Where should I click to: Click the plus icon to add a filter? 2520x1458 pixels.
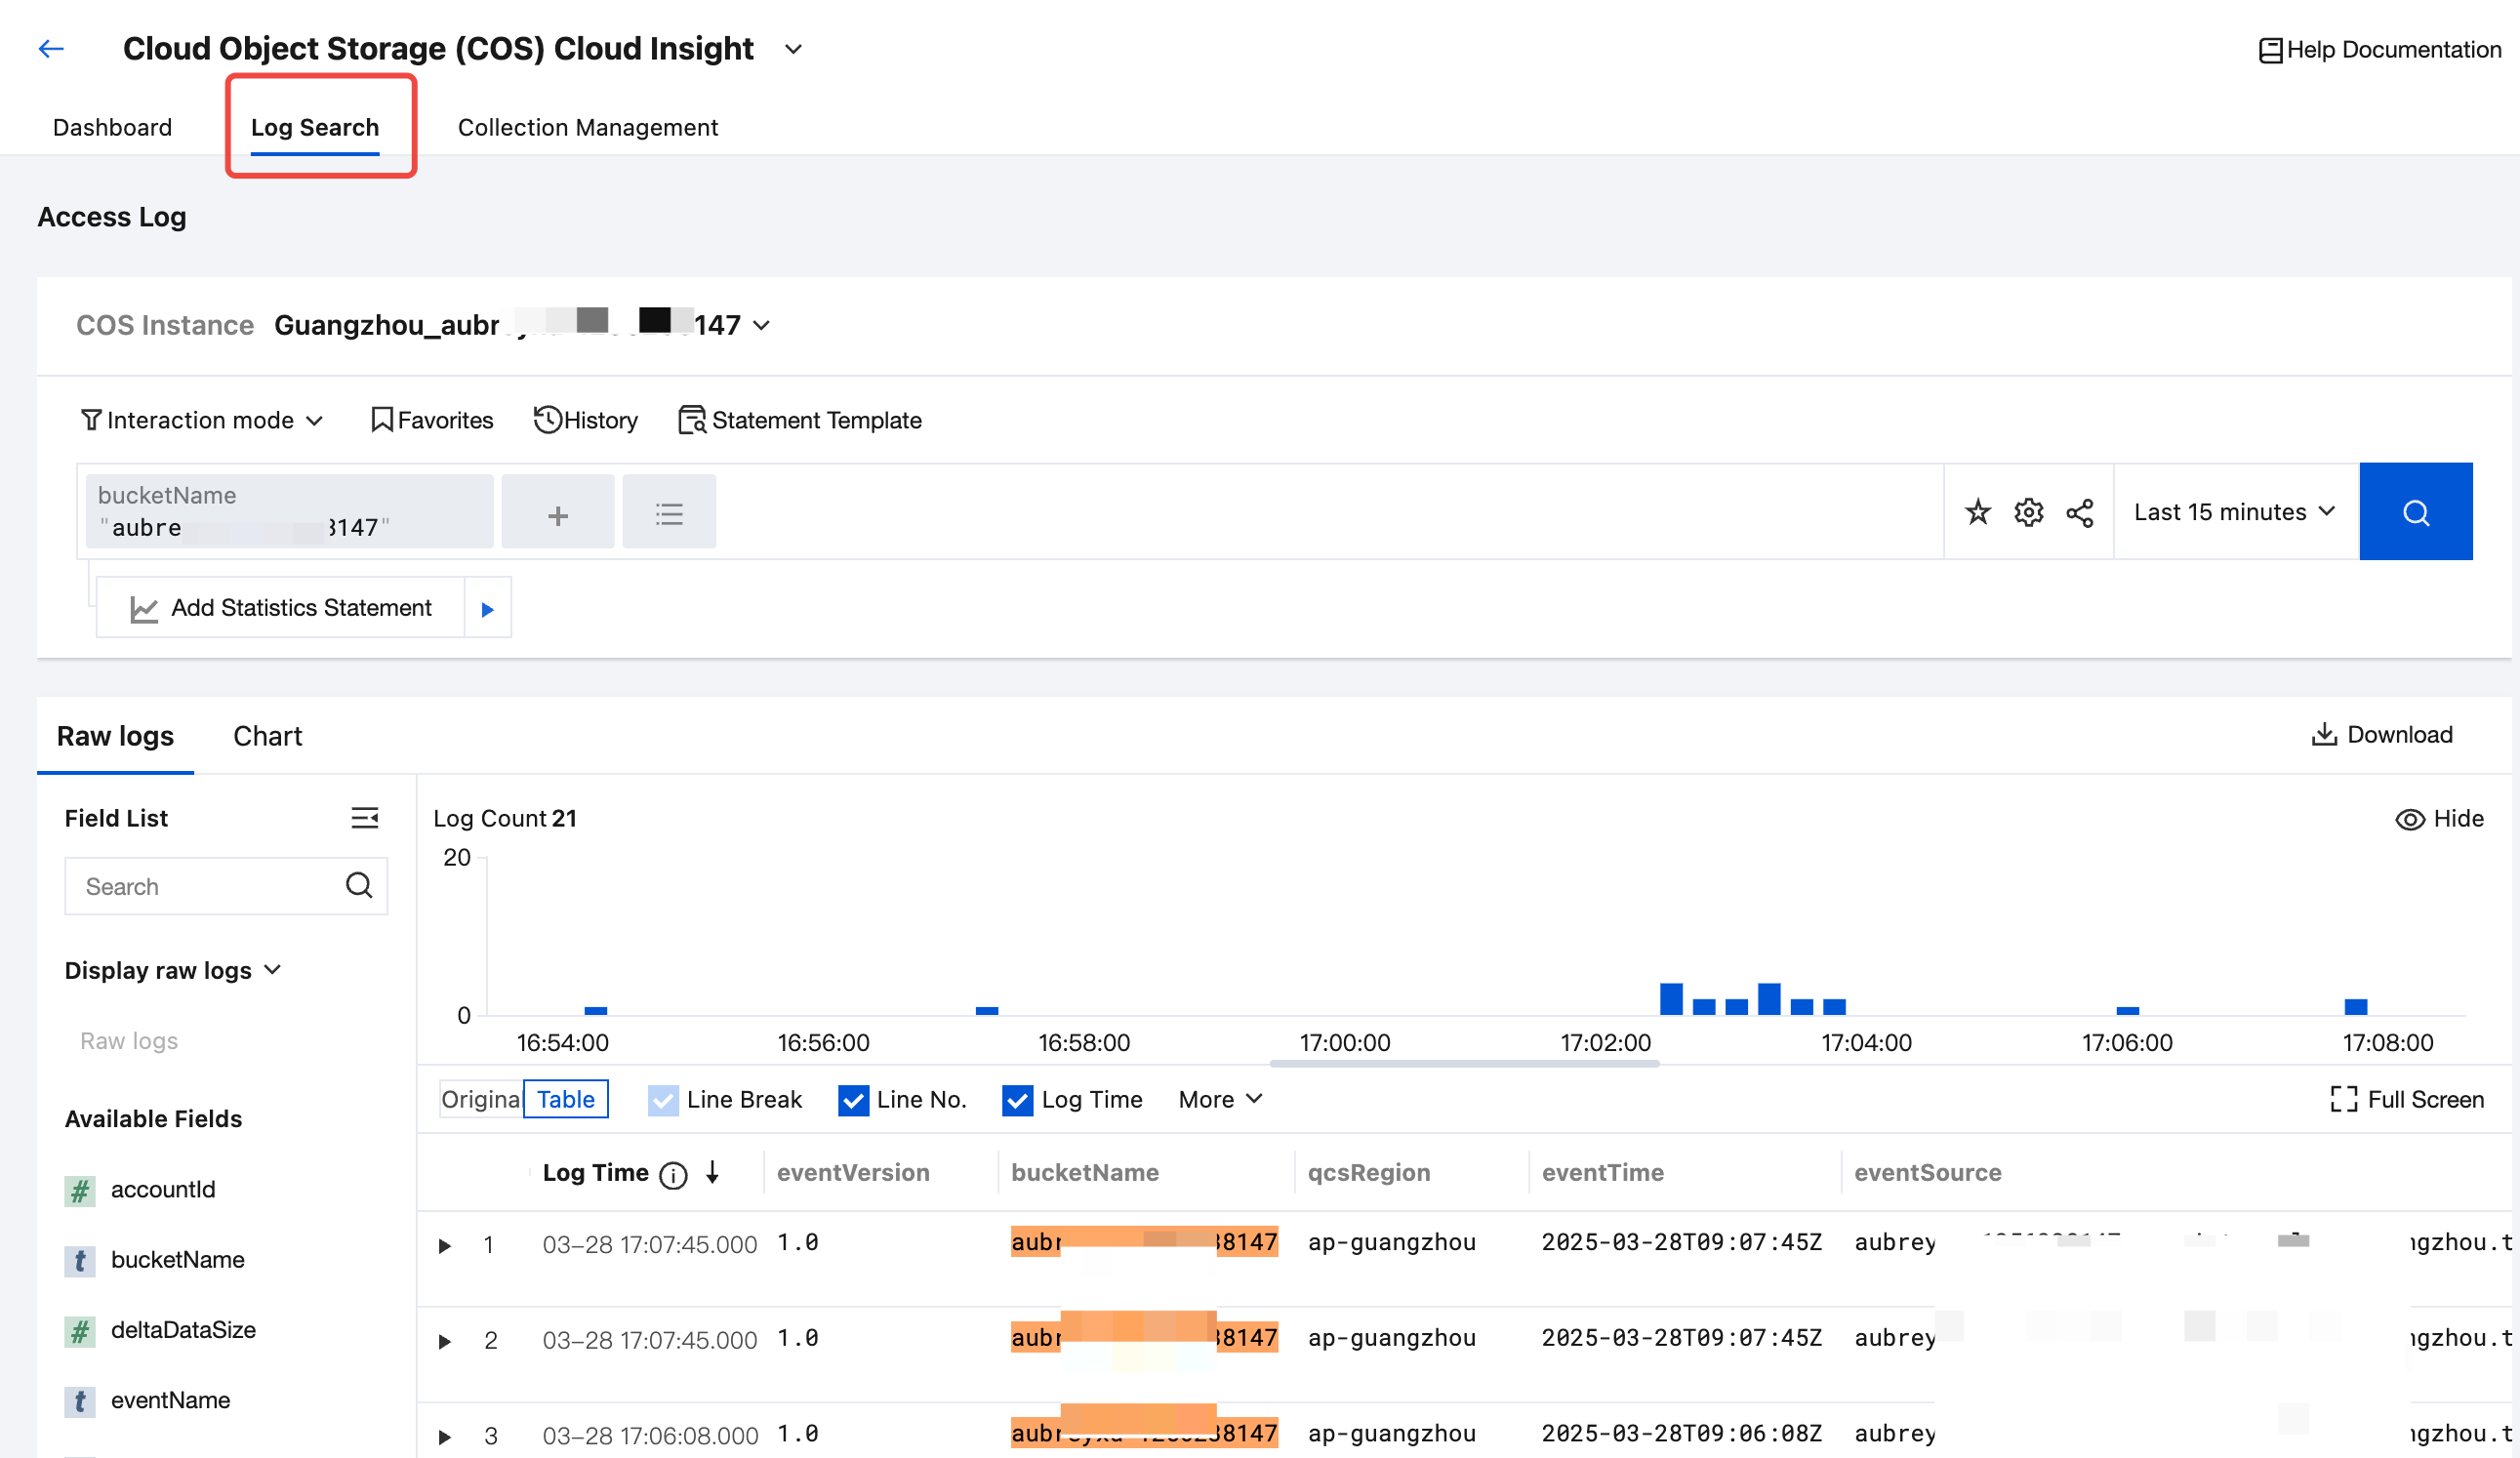(x=558, y=514)
